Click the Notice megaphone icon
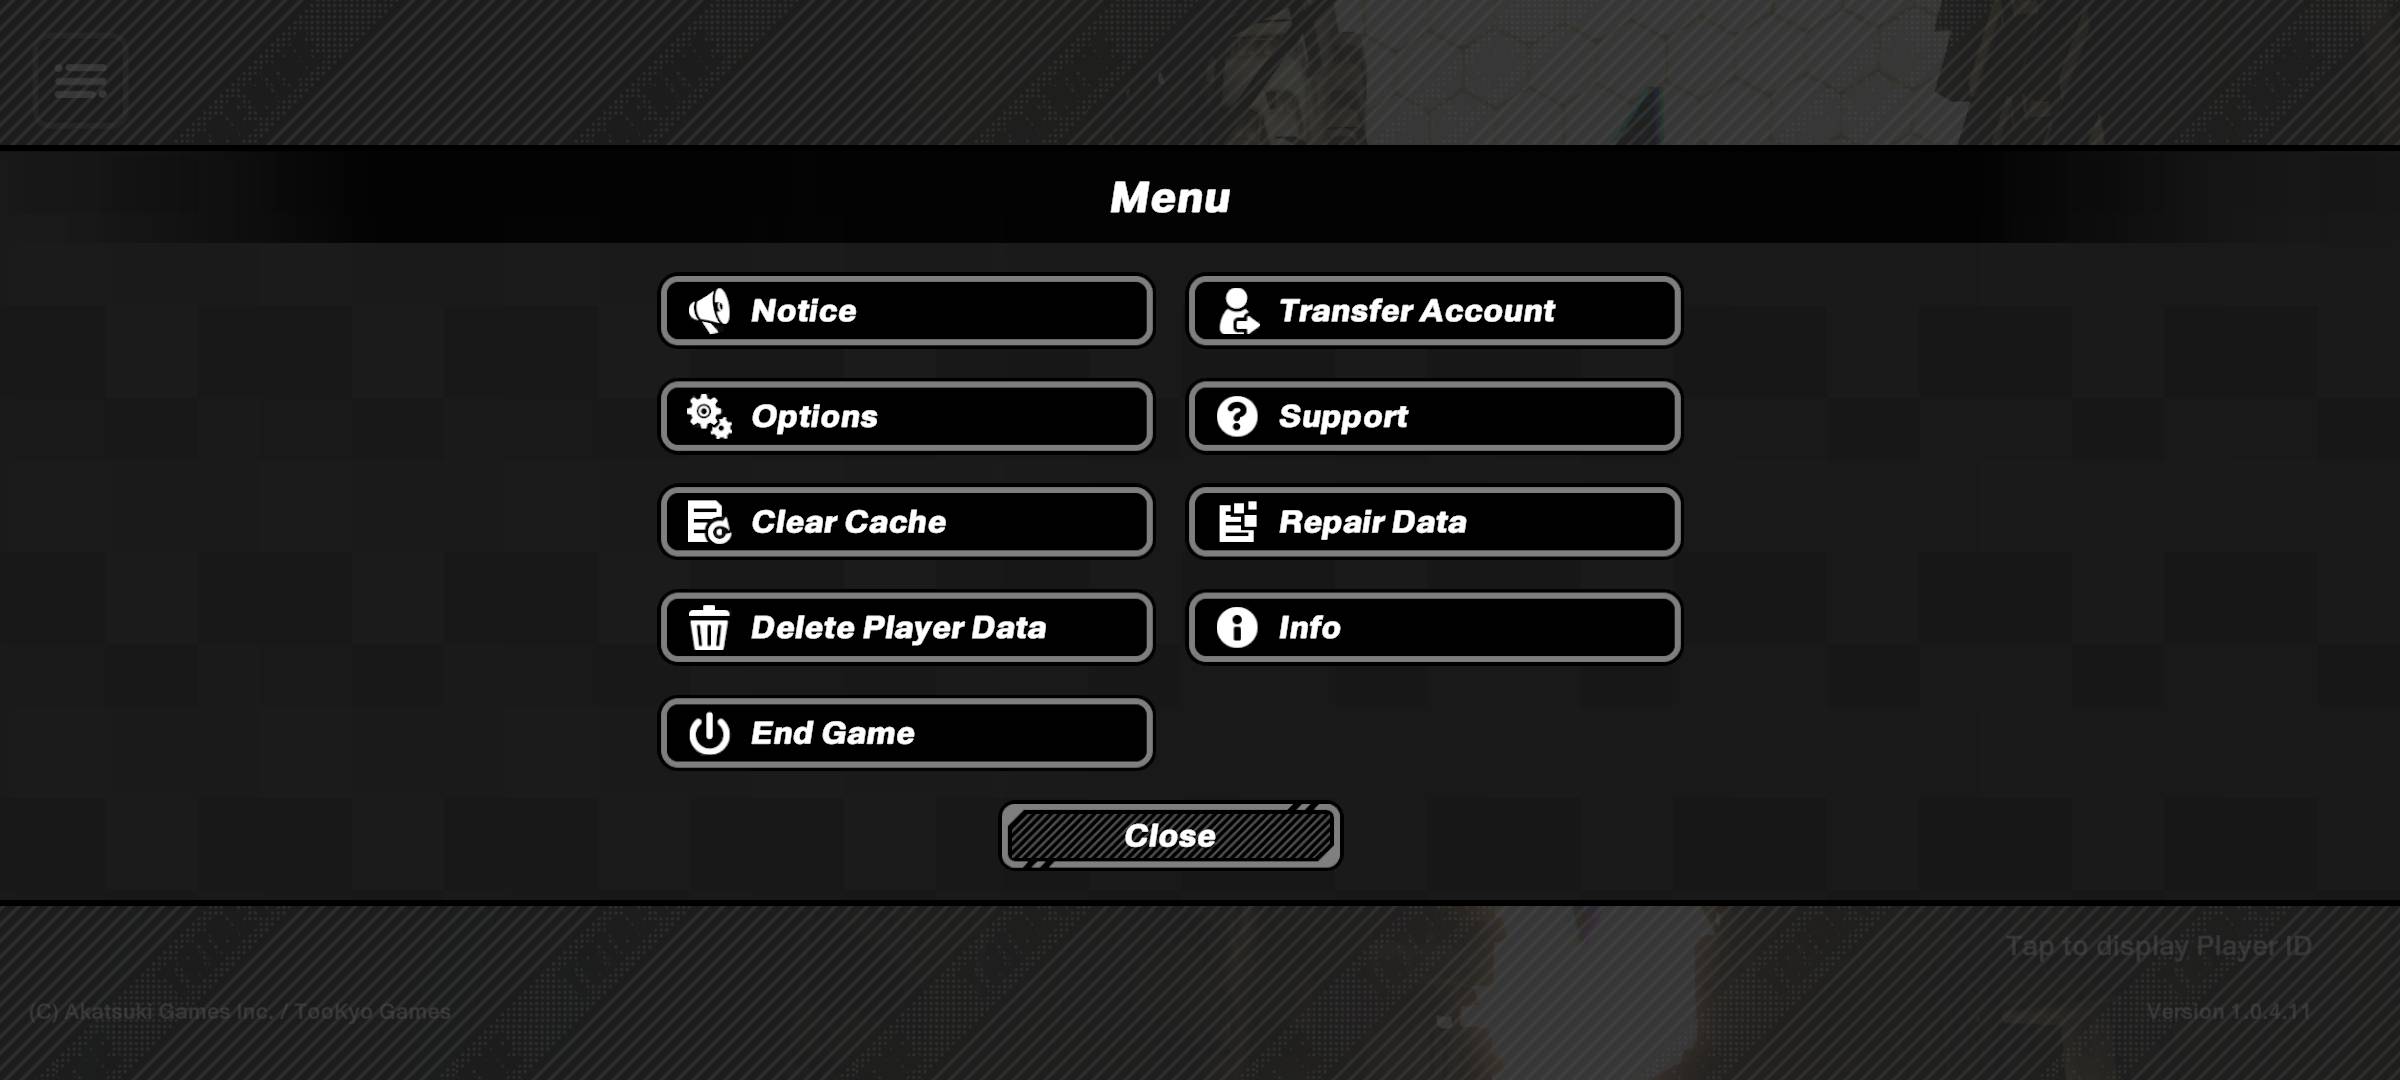The image size is (2400, 1080). (x=709, y=311)
